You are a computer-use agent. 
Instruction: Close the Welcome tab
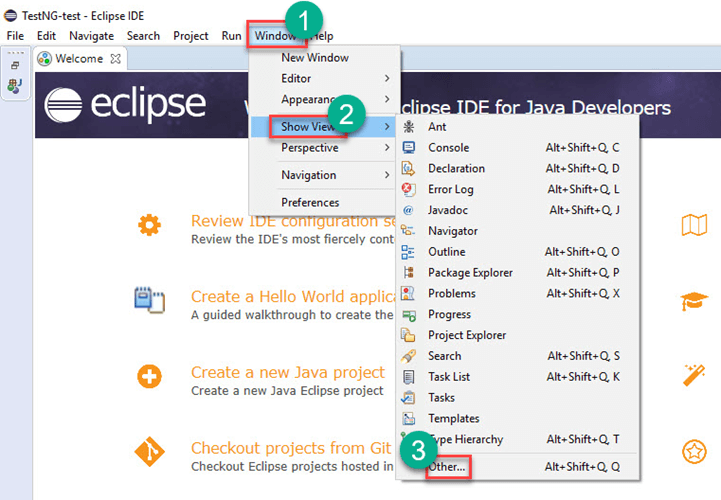pyautogui.click(x=116, y=59)
